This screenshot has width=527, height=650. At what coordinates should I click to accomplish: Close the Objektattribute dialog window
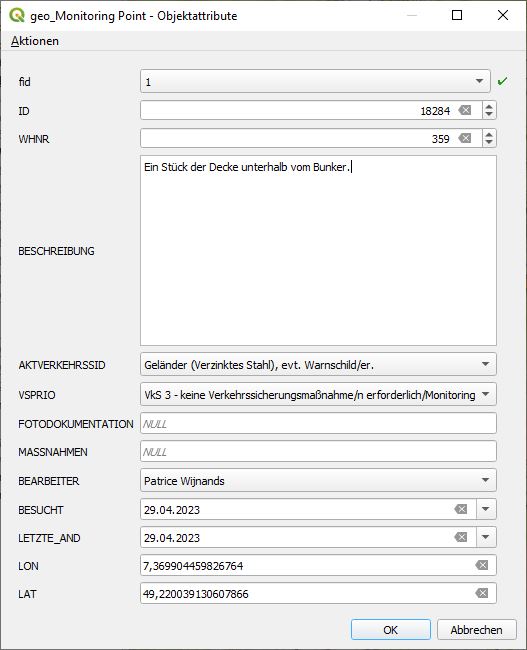coord(503,15)
